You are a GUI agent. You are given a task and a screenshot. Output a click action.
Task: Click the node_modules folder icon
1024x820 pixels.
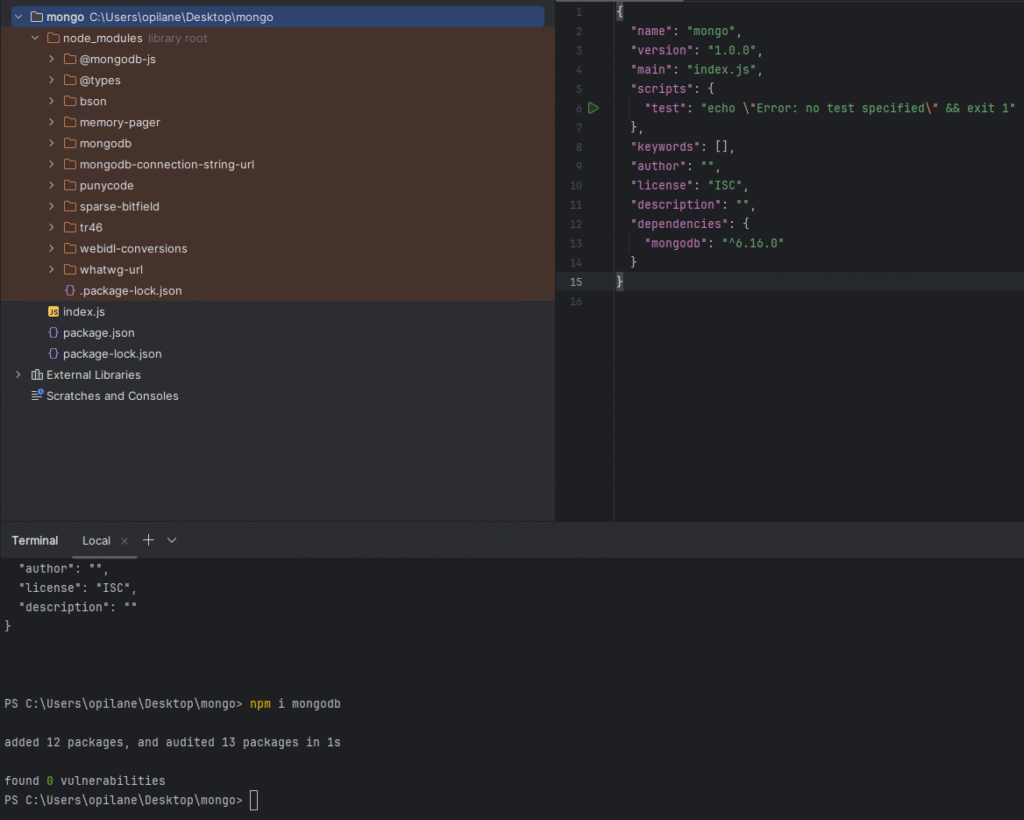tap(53, 38)
